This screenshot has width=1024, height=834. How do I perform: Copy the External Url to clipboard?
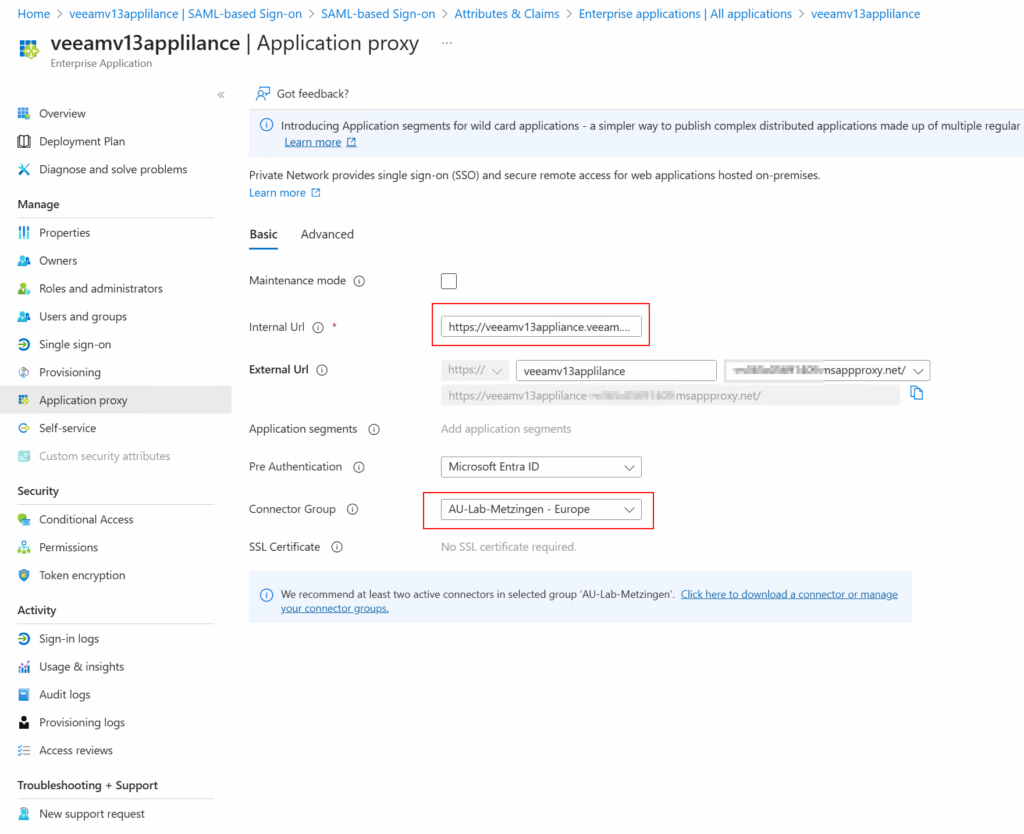click(x=916, y=394)
